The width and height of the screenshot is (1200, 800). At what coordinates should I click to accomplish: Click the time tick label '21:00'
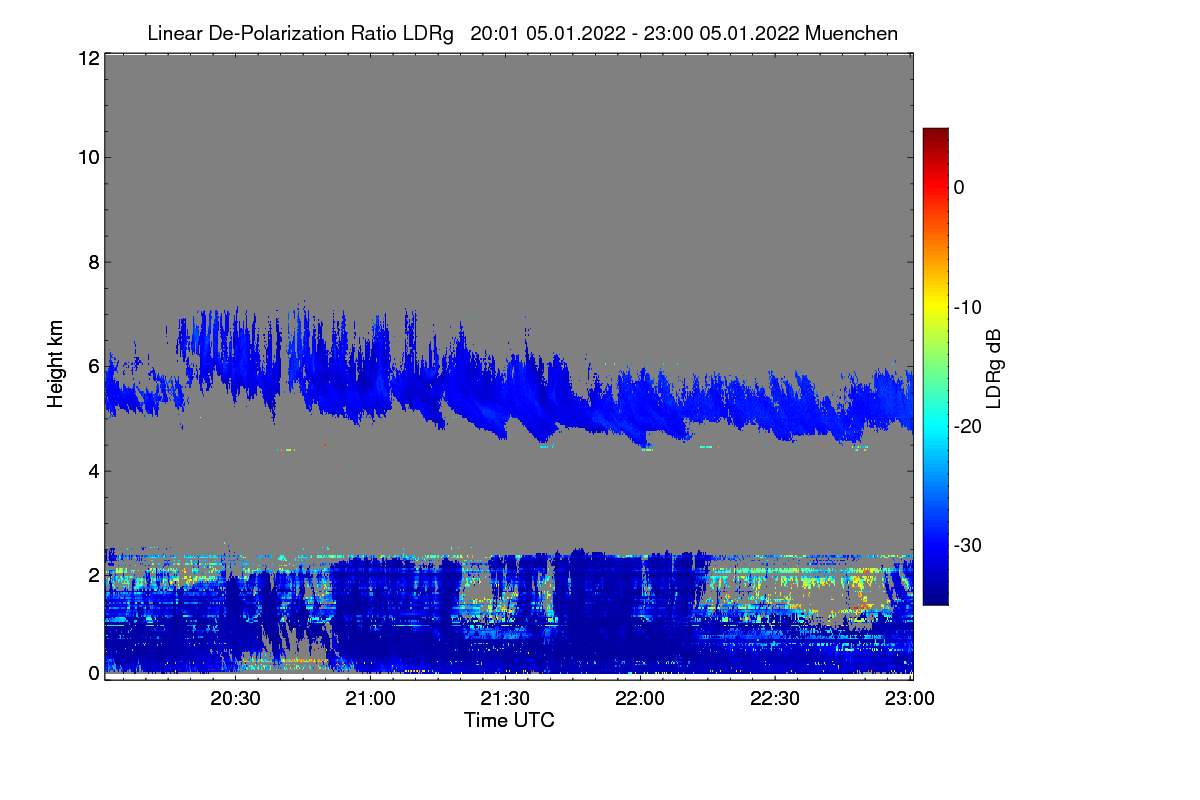tap(371, 699)
